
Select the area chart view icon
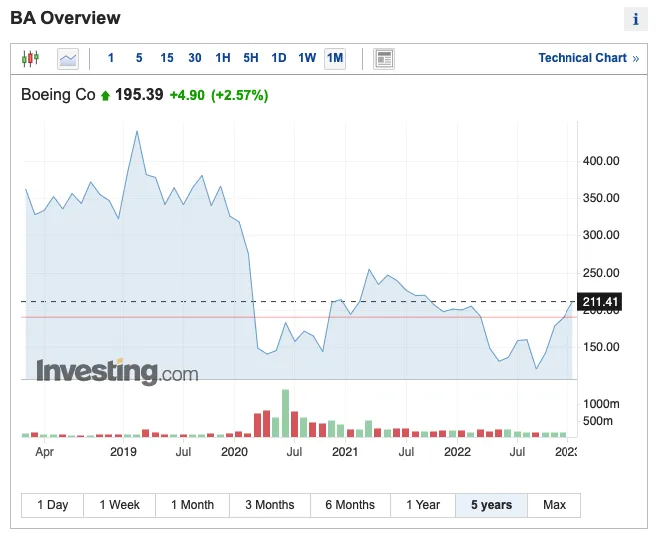pyautogui.click(x=68, y=59)
